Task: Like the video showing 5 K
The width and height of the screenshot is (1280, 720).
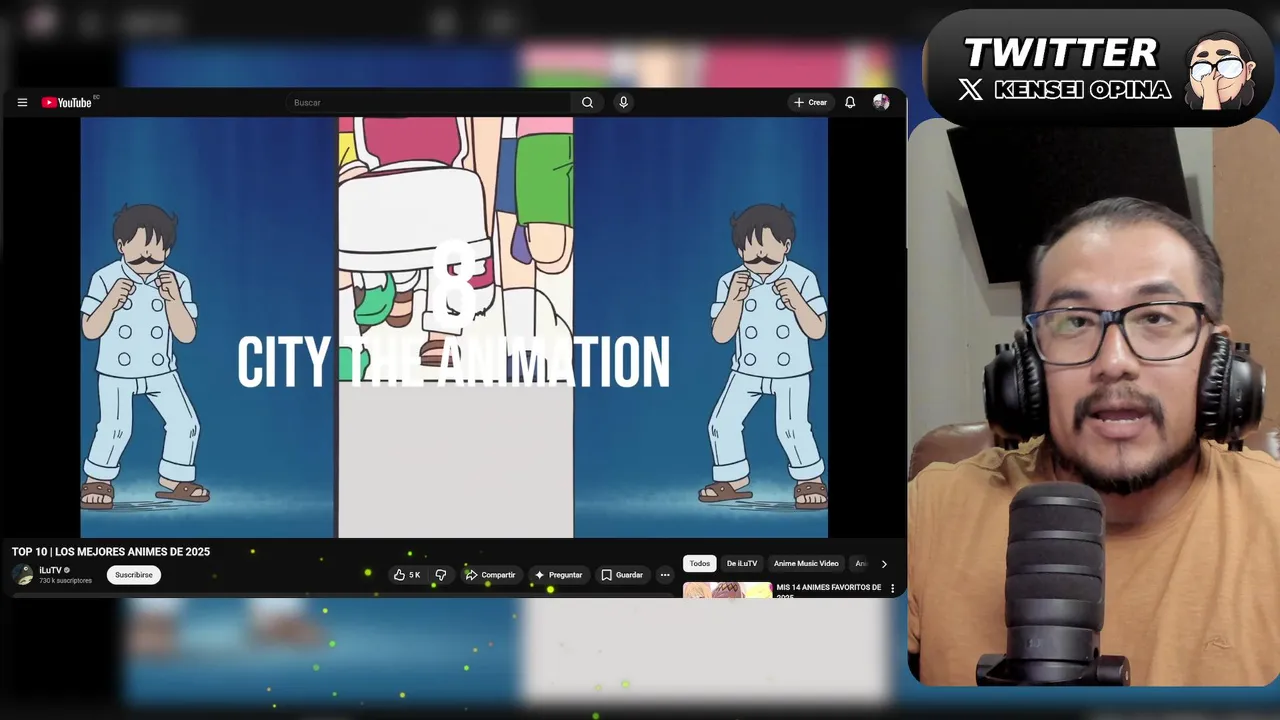Action: [407, 575]
